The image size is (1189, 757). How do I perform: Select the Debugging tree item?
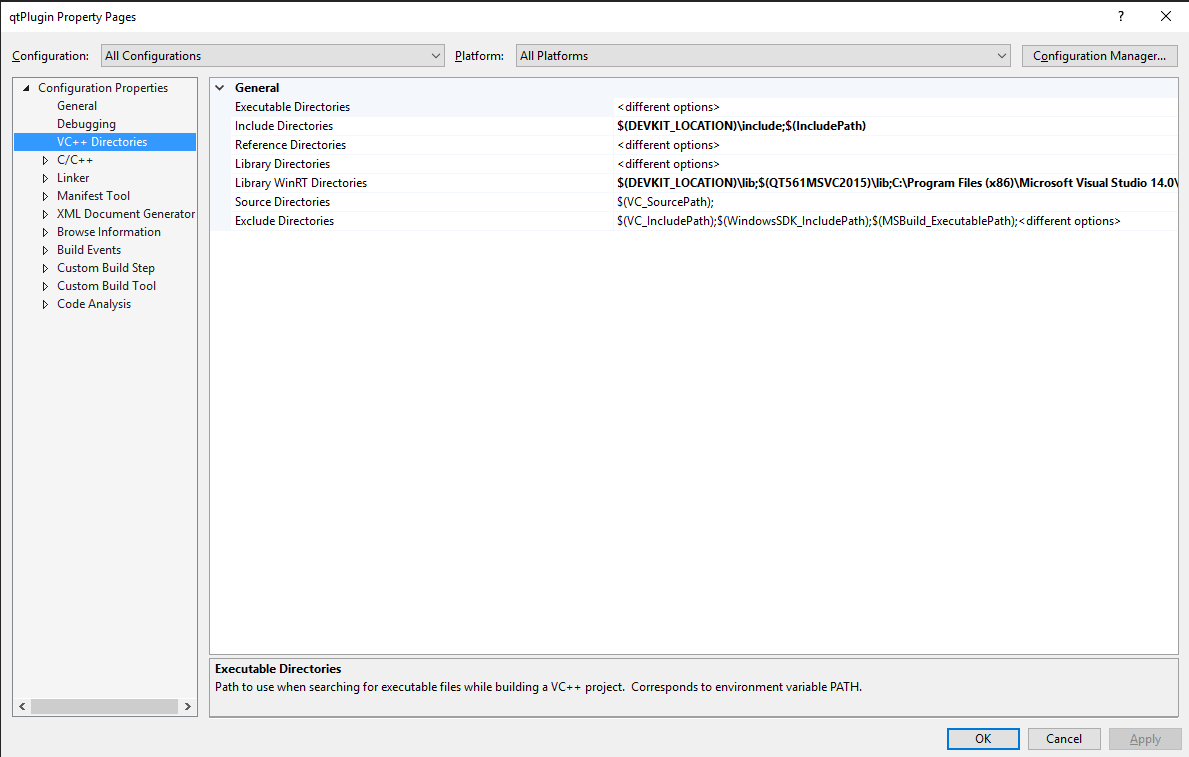click(x=86, y=124)
